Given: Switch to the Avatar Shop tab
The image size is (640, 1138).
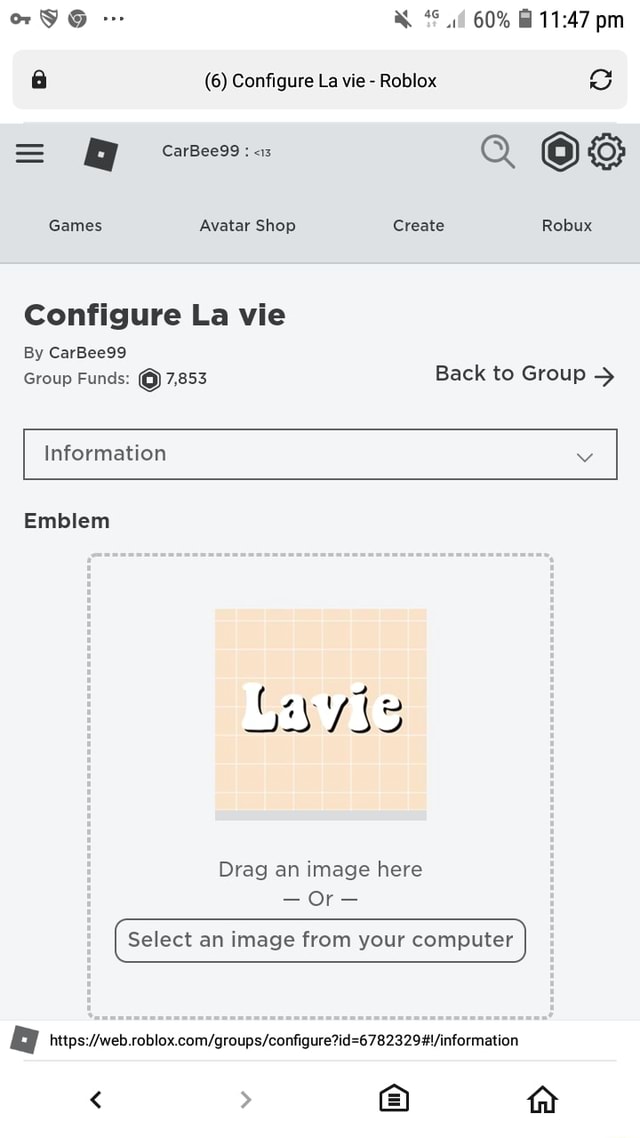Looking at the screenshot, I should pyautogui.click(x=247, y=225).
